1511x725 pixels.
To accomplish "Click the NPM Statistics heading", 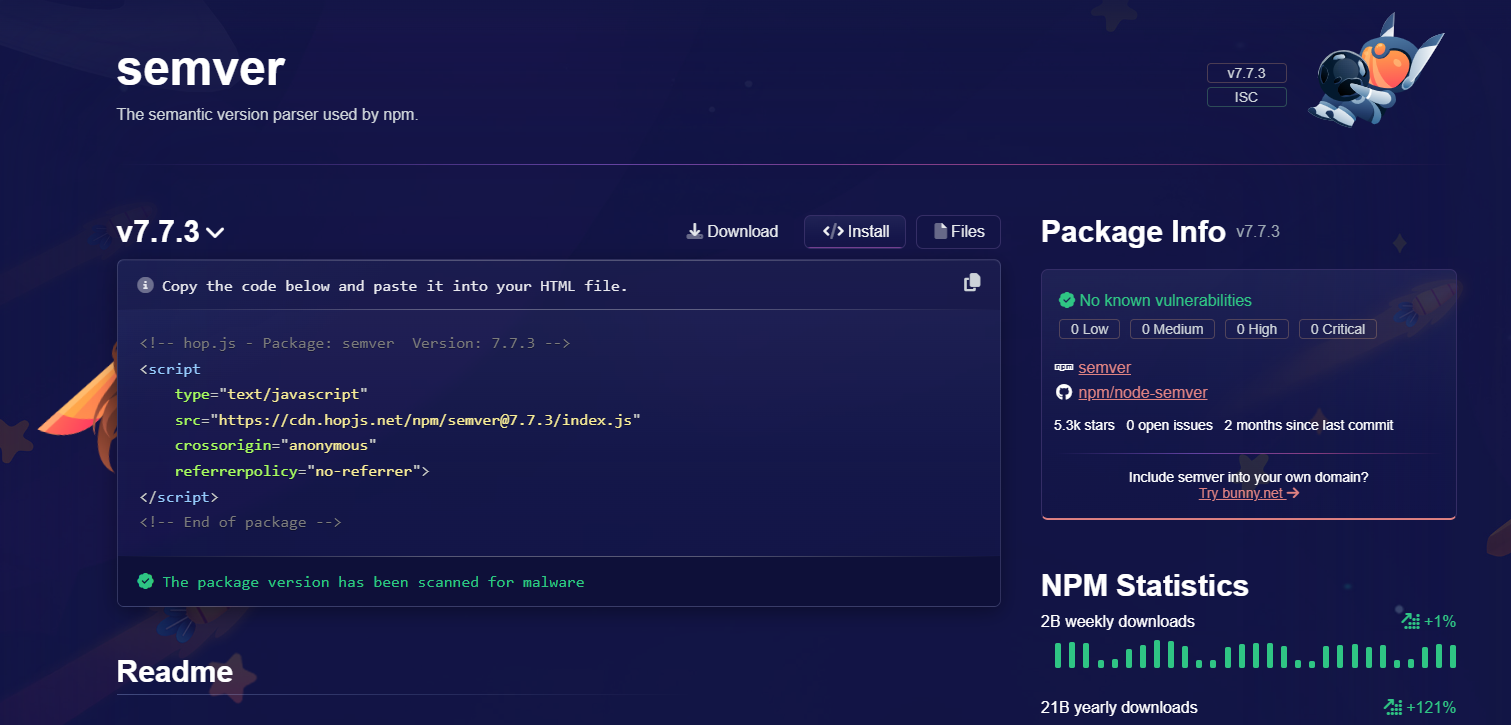I will (1145, 585).
